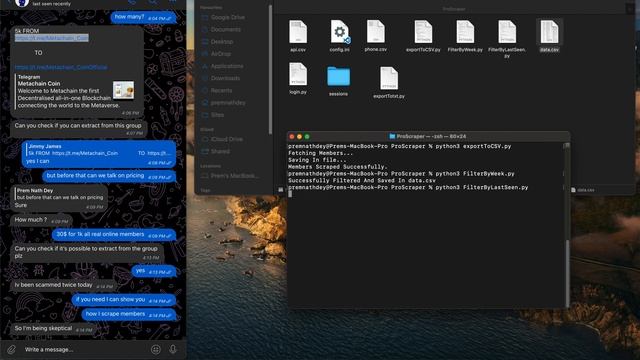The height and width of the screenshot is (360, 640).
Task: Click the Write a message field
Action: (85, 349)
